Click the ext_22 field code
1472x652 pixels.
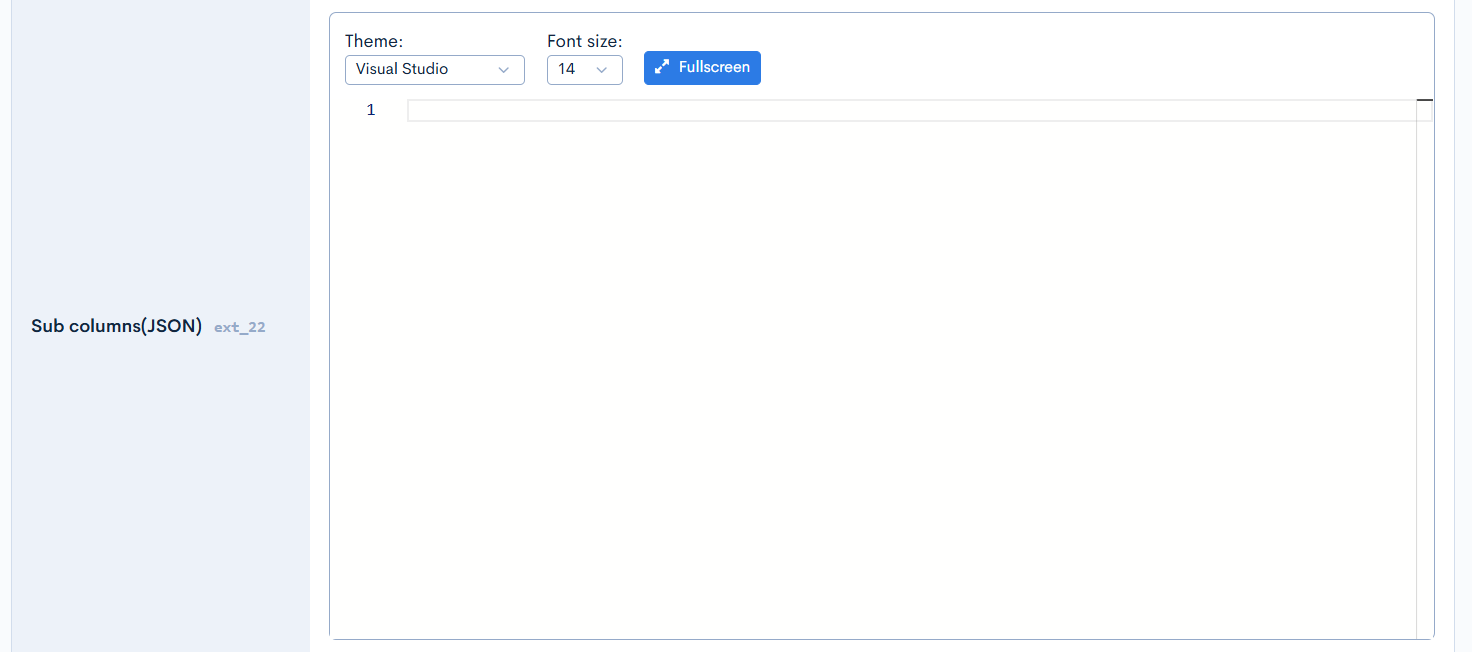coord(240,327)
